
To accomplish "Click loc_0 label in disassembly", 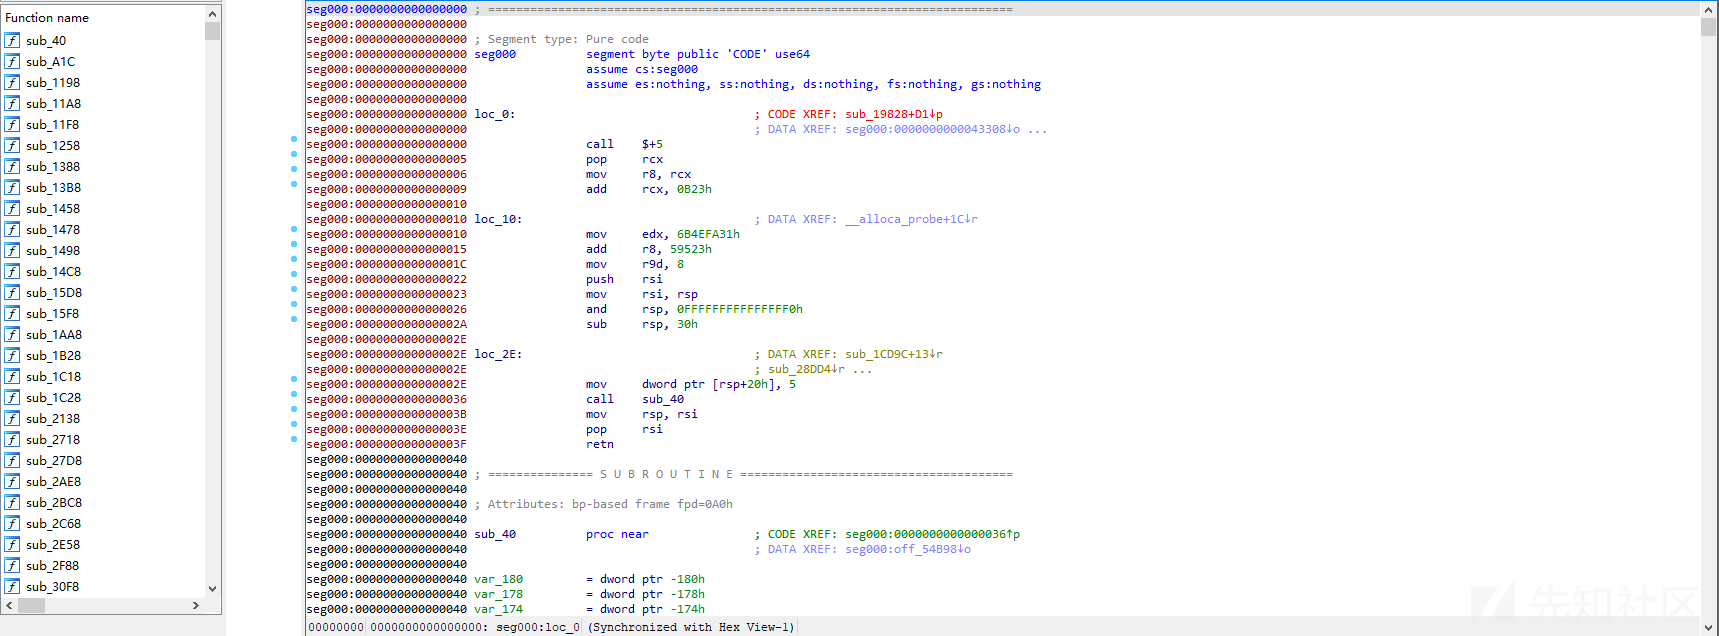I will (494, 114).
